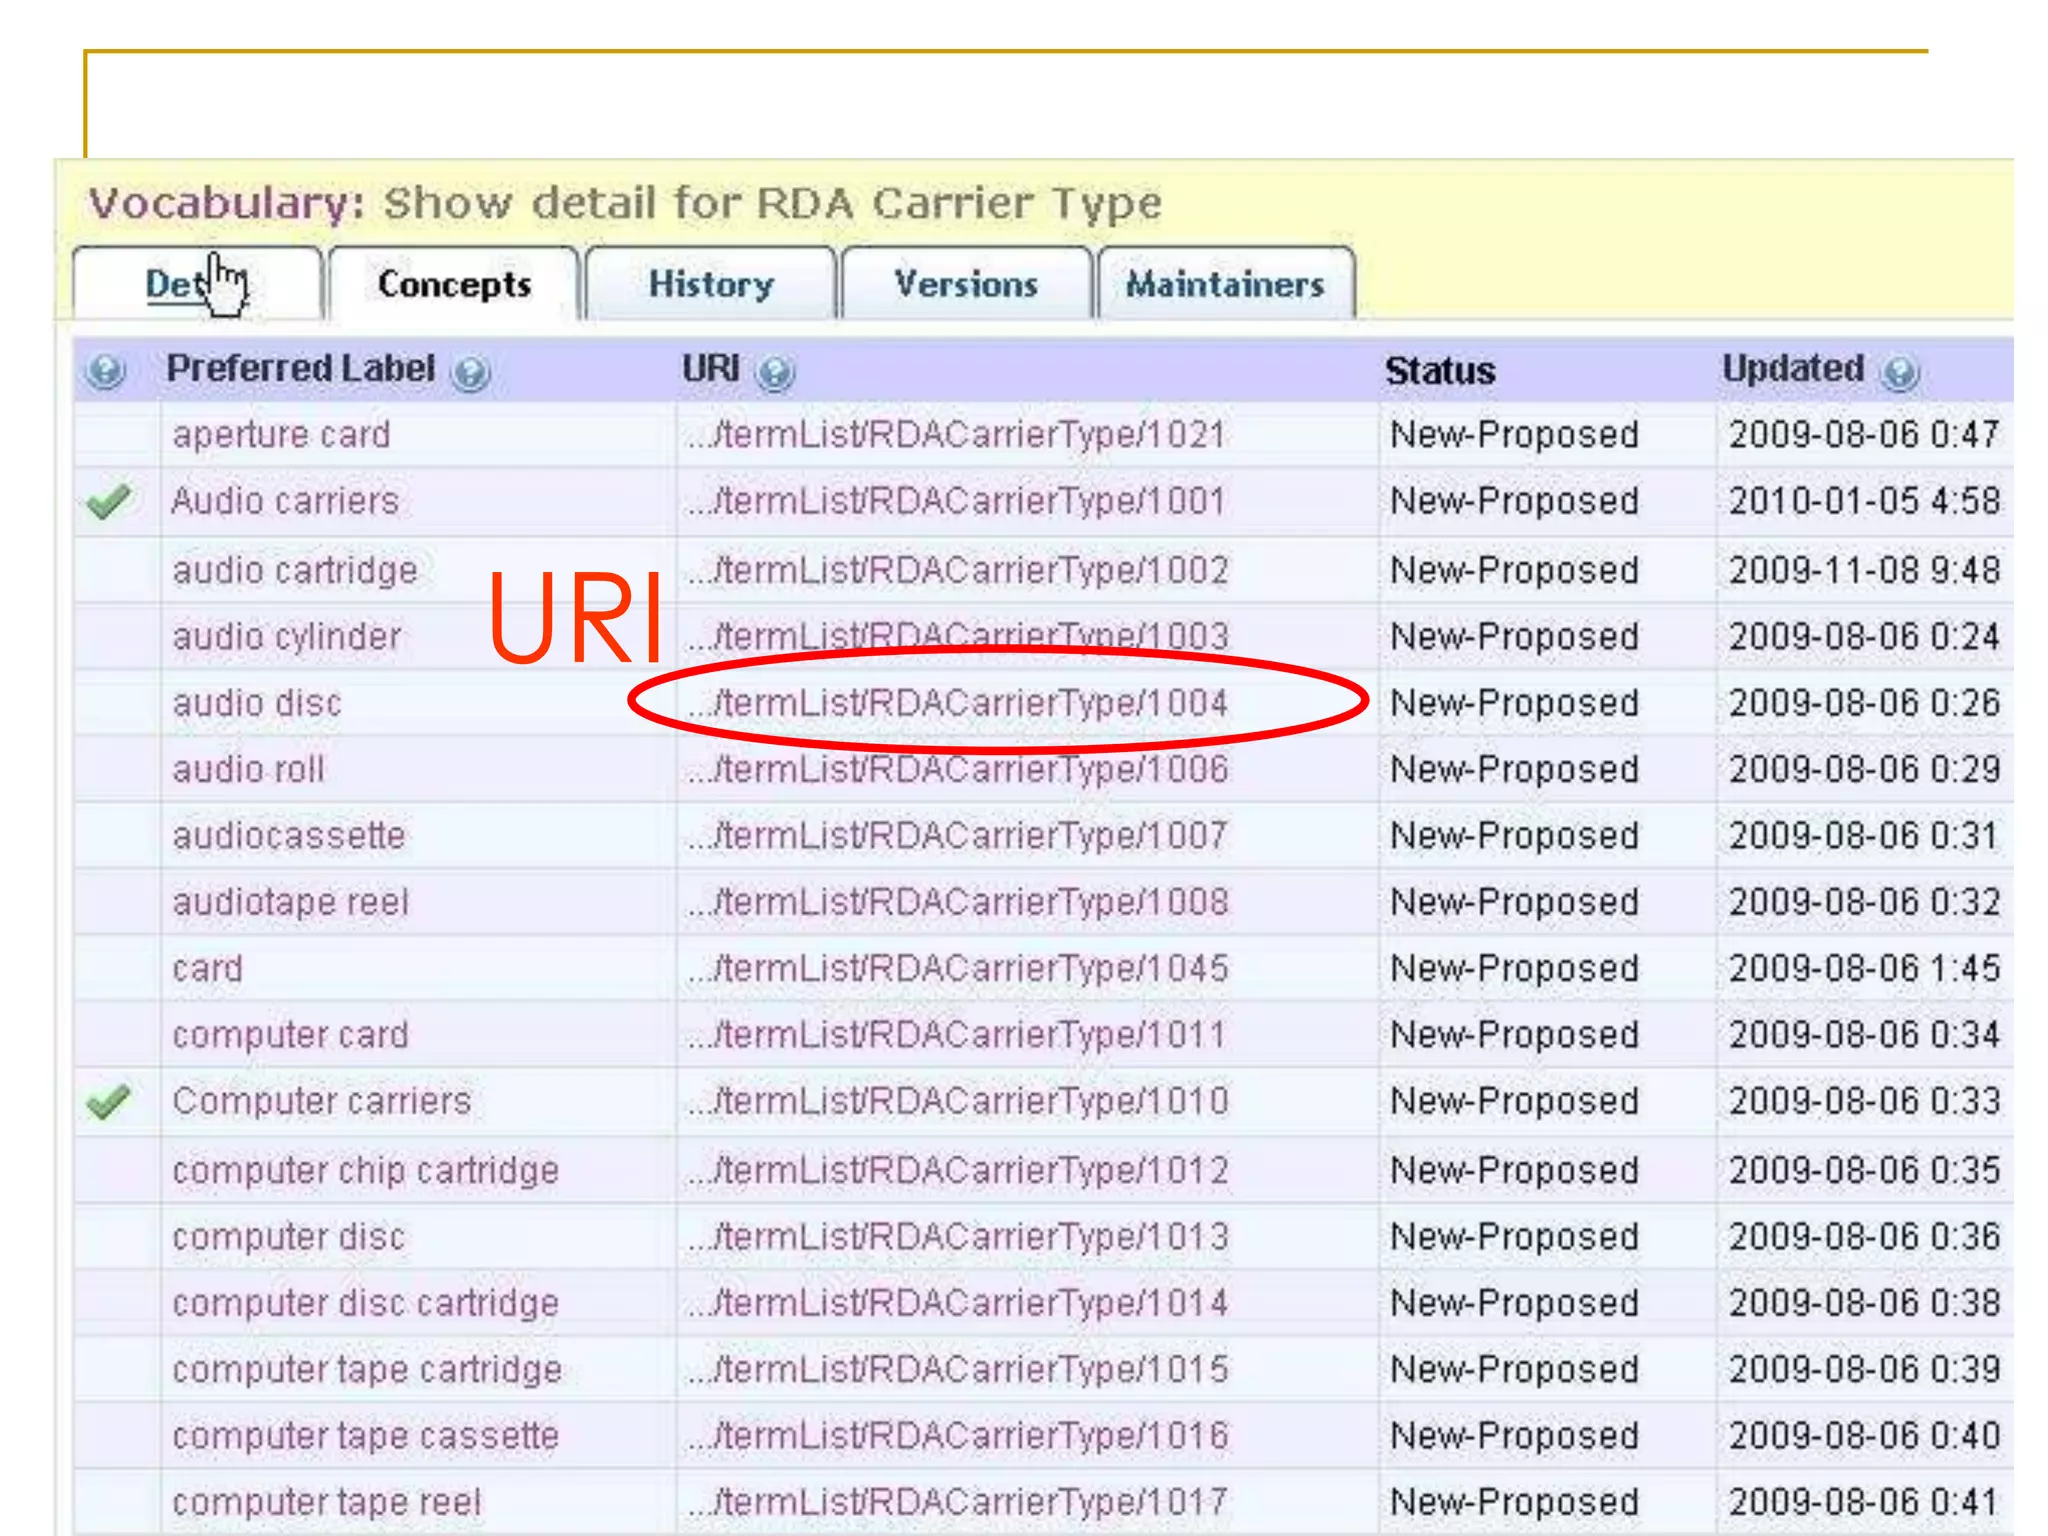
Task: Open computer chip cartridge label link
Action: 365,1170
